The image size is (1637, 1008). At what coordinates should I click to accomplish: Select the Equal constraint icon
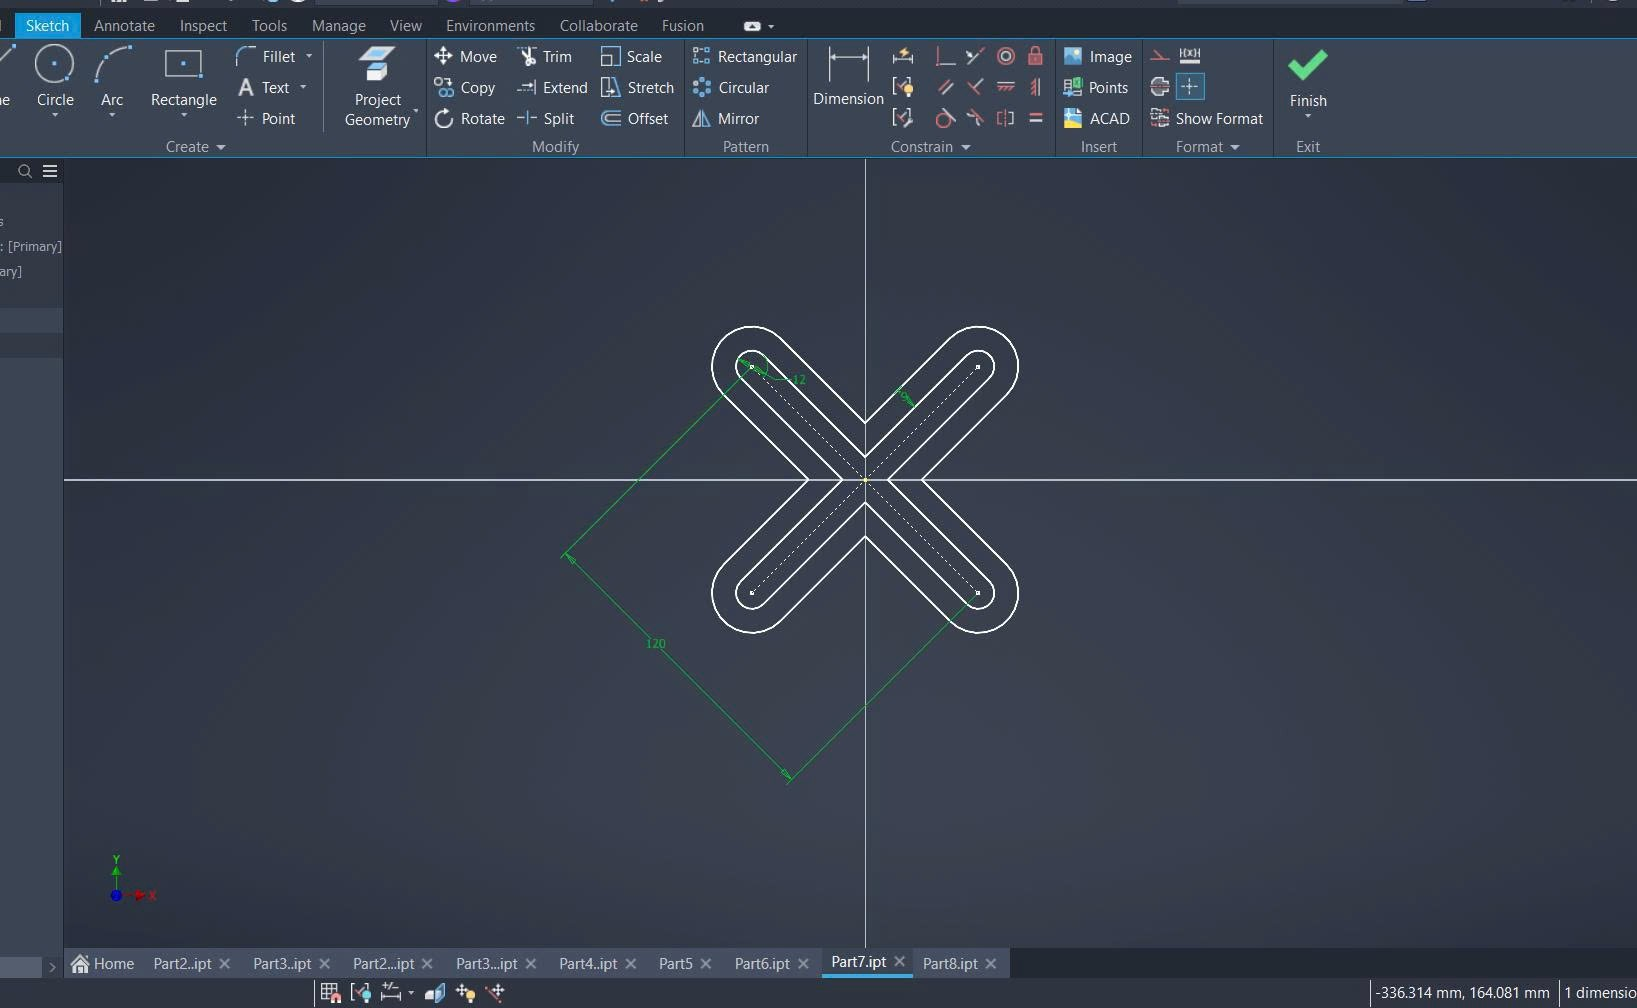coord(1036,119)
